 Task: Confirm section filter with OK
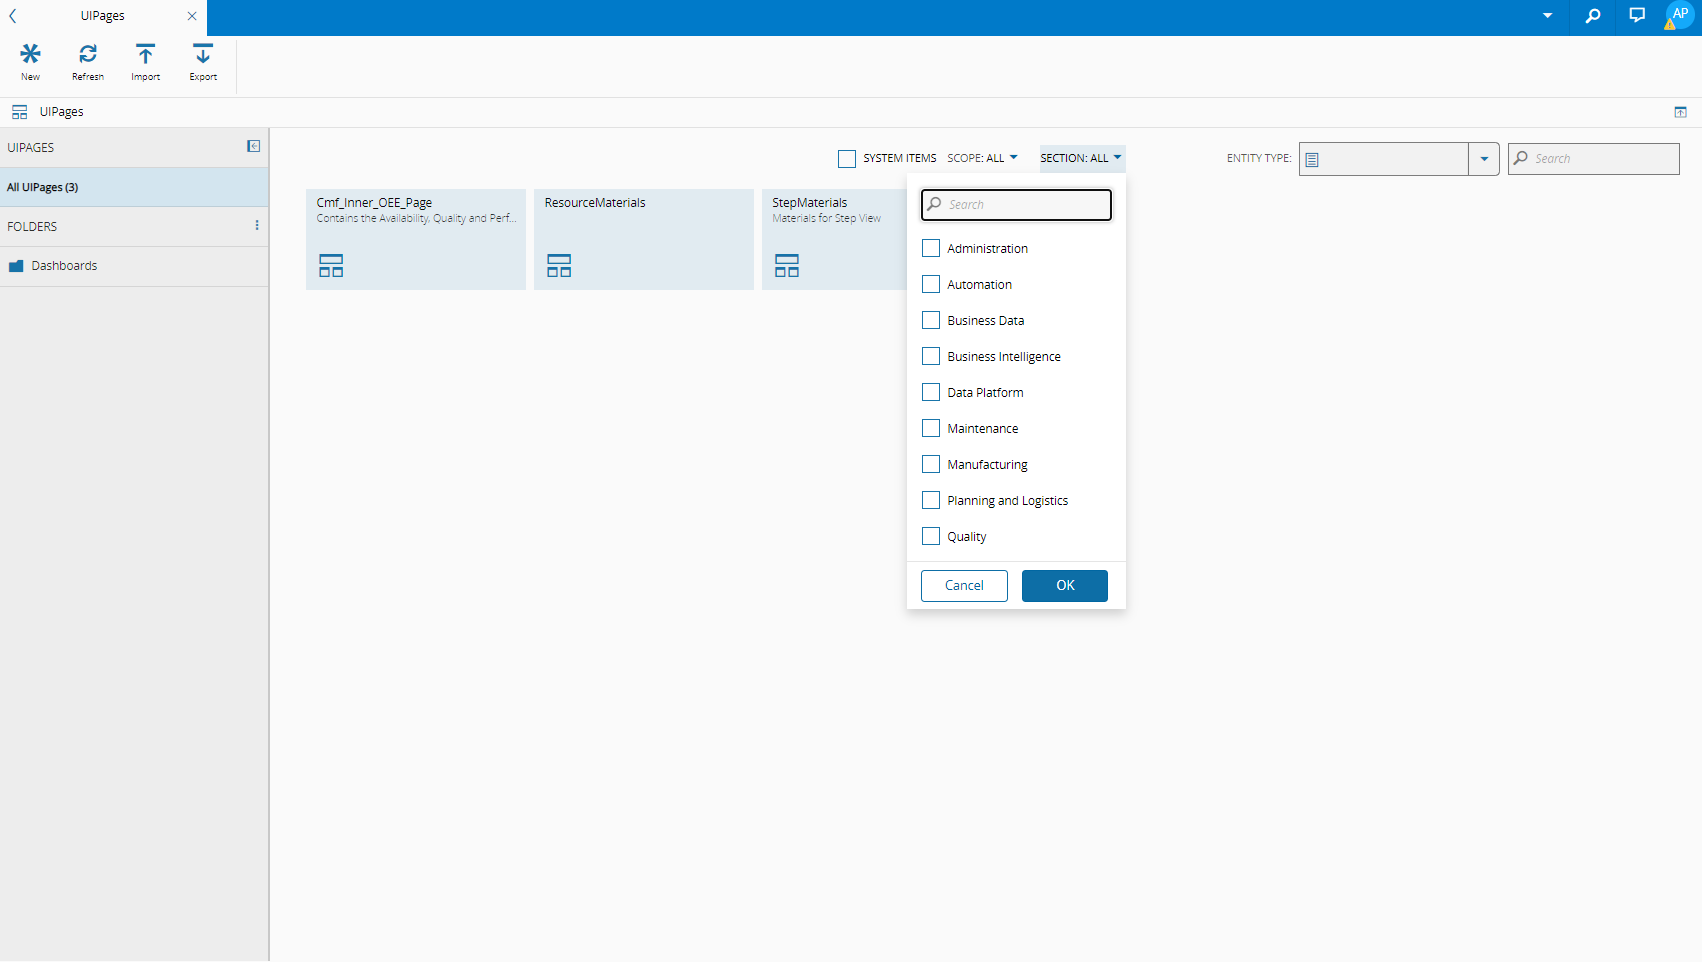[x=1065, y=586]
